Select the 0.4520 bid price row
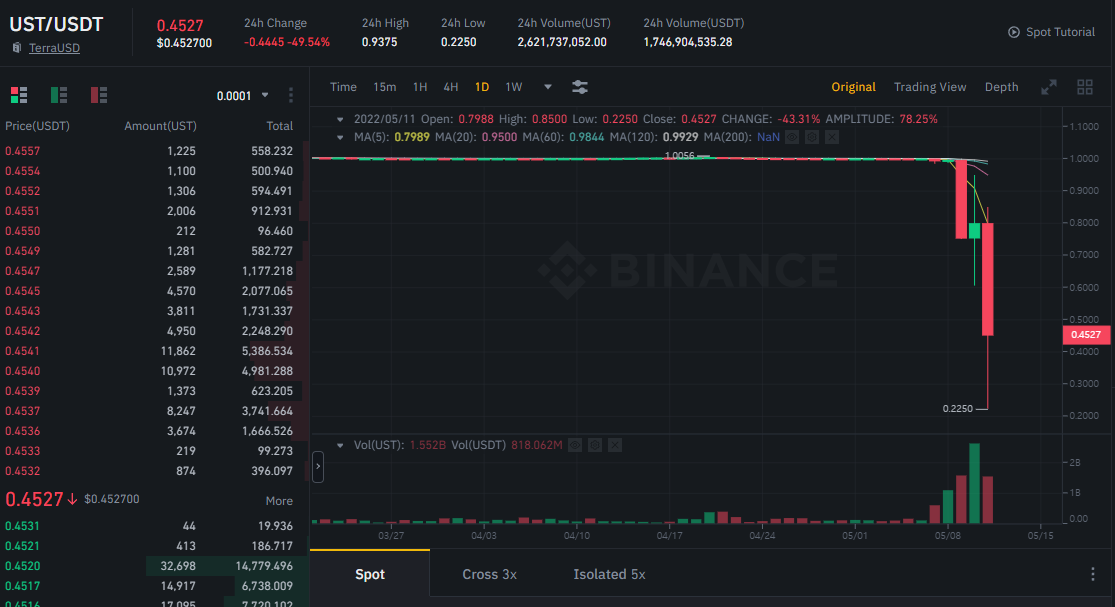This screenshot has width=1115, height=607. point(154,566)
